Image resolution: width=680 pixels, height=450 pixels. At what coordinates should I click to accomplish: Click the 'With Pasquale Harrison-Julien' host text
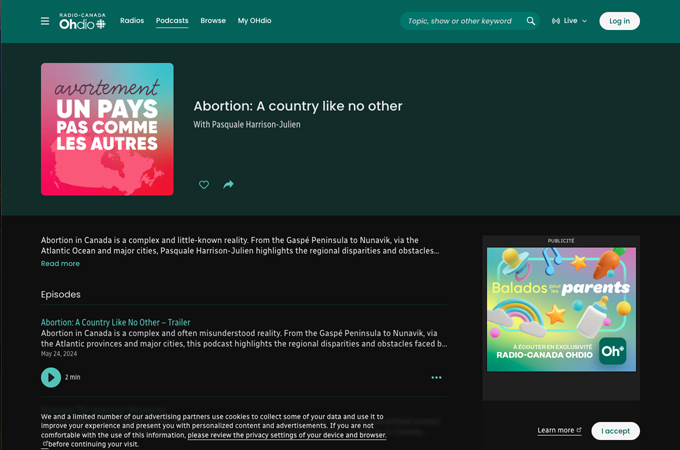click(x=247, y=124)
